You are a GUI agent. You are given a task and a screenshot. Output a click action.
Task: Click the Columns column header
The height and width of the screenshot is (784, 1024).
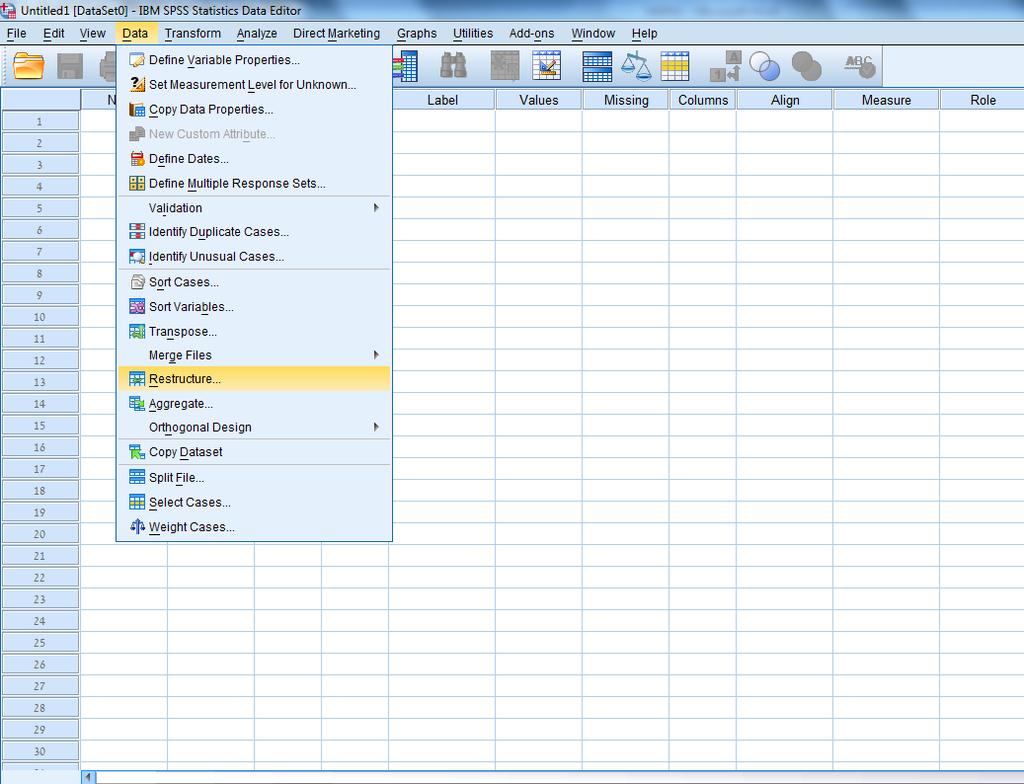point(703,100)
